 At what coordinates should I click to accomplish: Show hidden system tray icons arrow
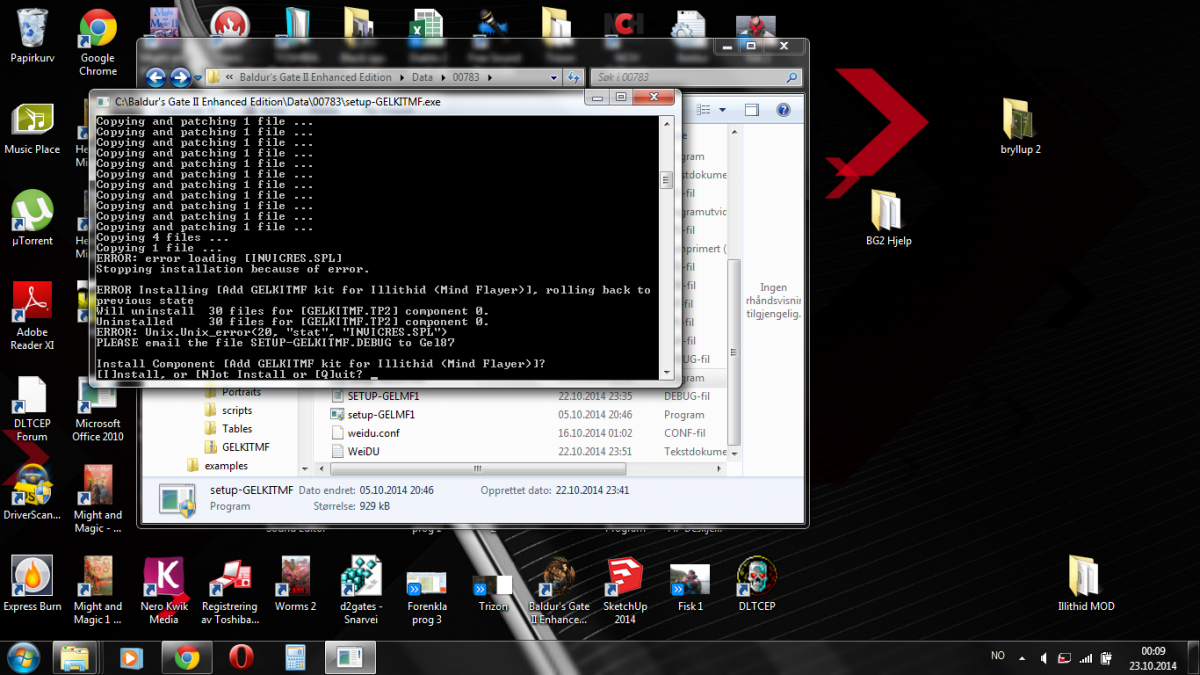pos(1021,657)
